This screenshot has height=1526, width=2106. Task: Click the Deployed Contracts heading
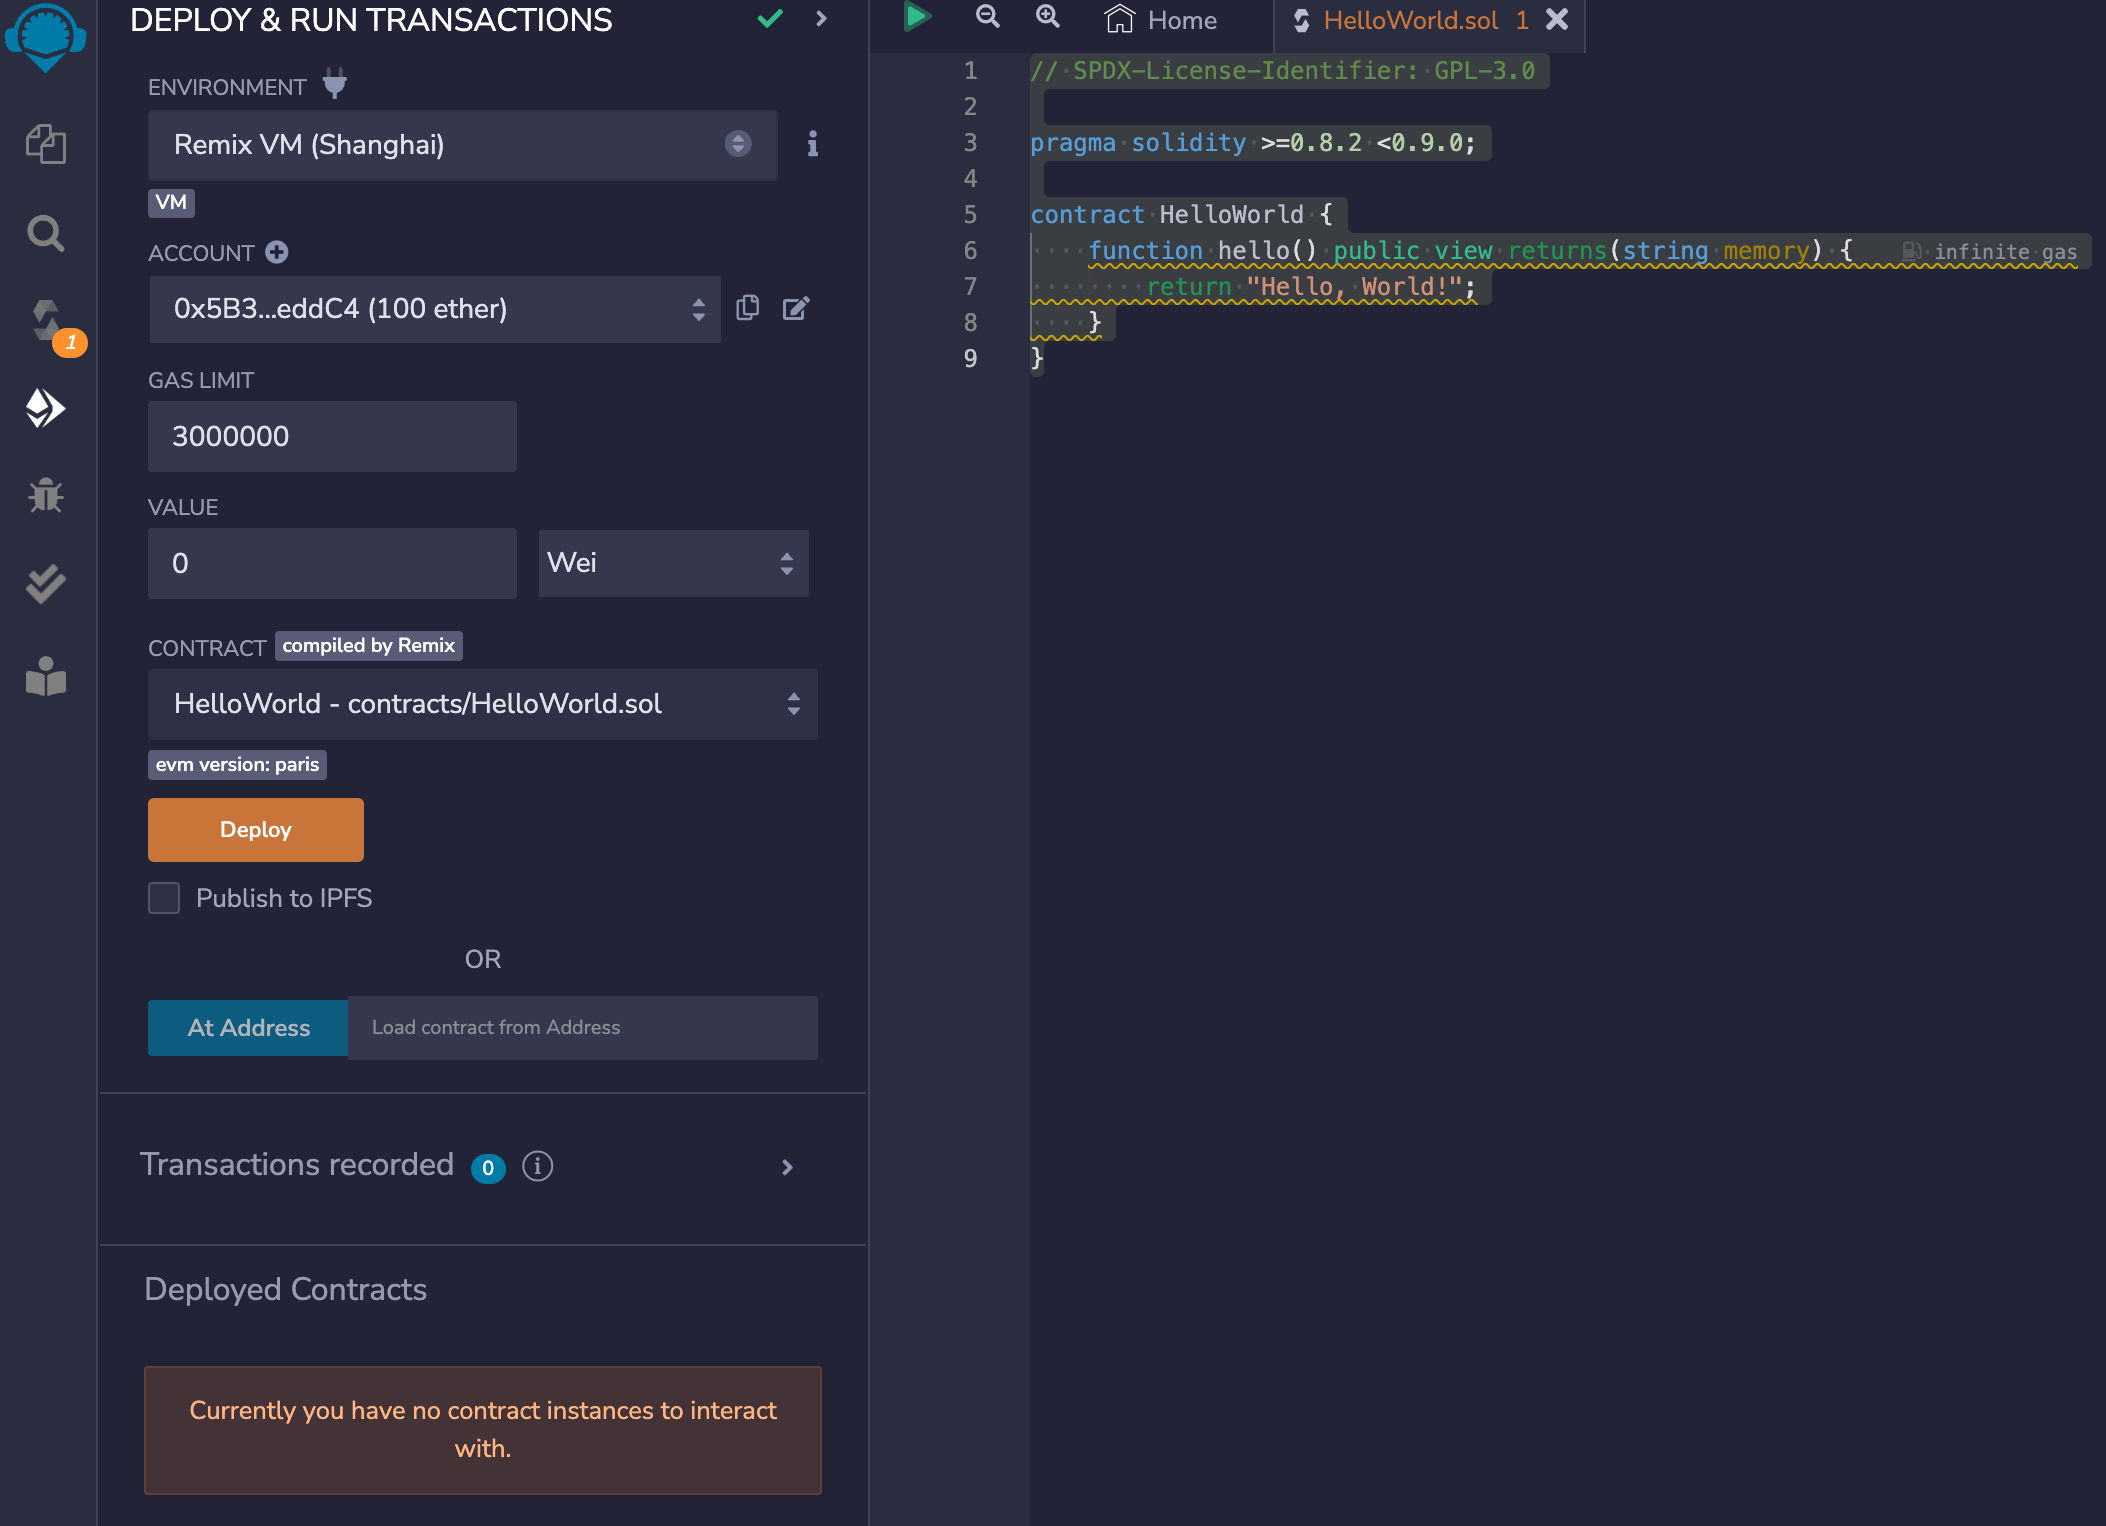286,1290
